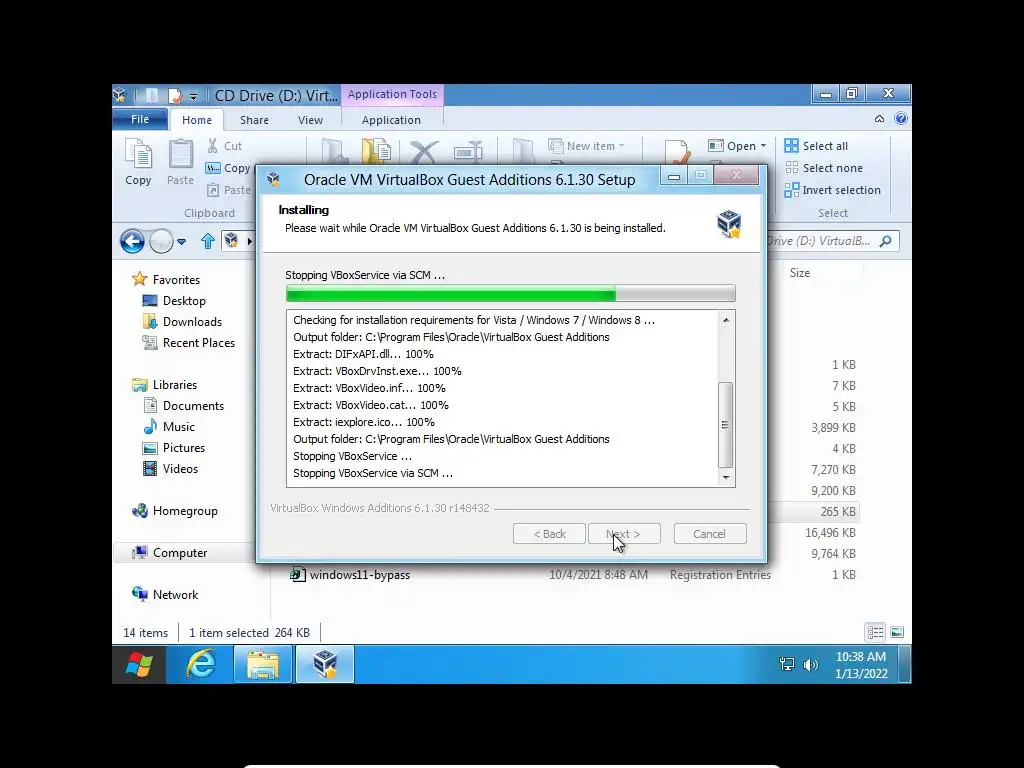Click the volume speaker tray icon
The height and width of the screenshot is (768, 1024).
[810, 665]
